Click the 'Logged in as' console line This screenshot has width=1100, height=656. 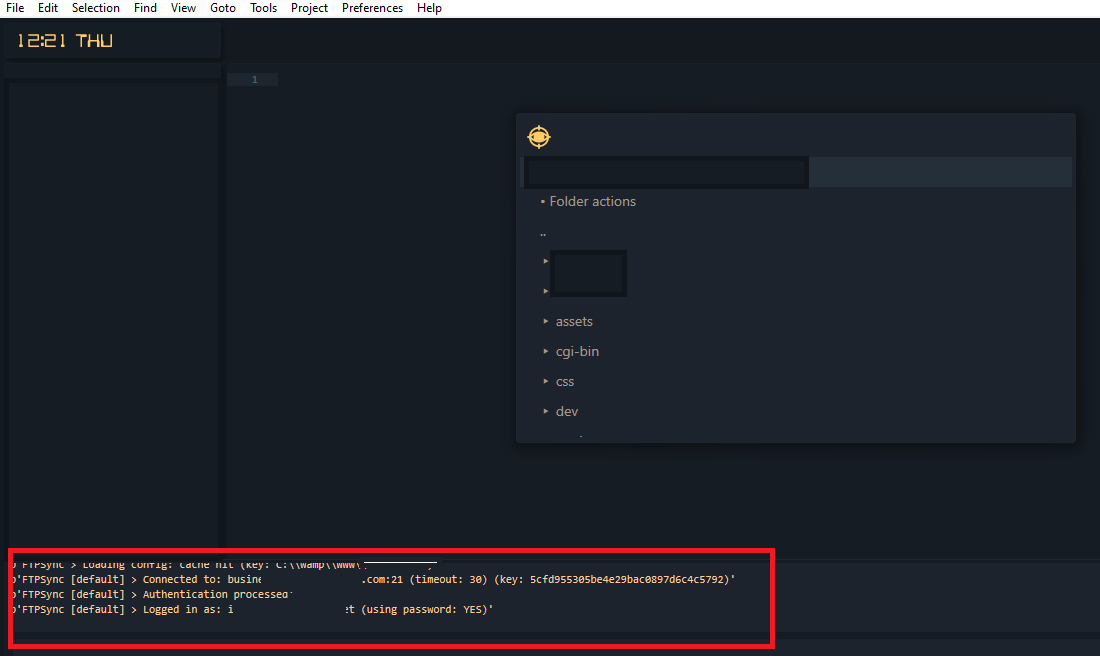coord(252,610)
